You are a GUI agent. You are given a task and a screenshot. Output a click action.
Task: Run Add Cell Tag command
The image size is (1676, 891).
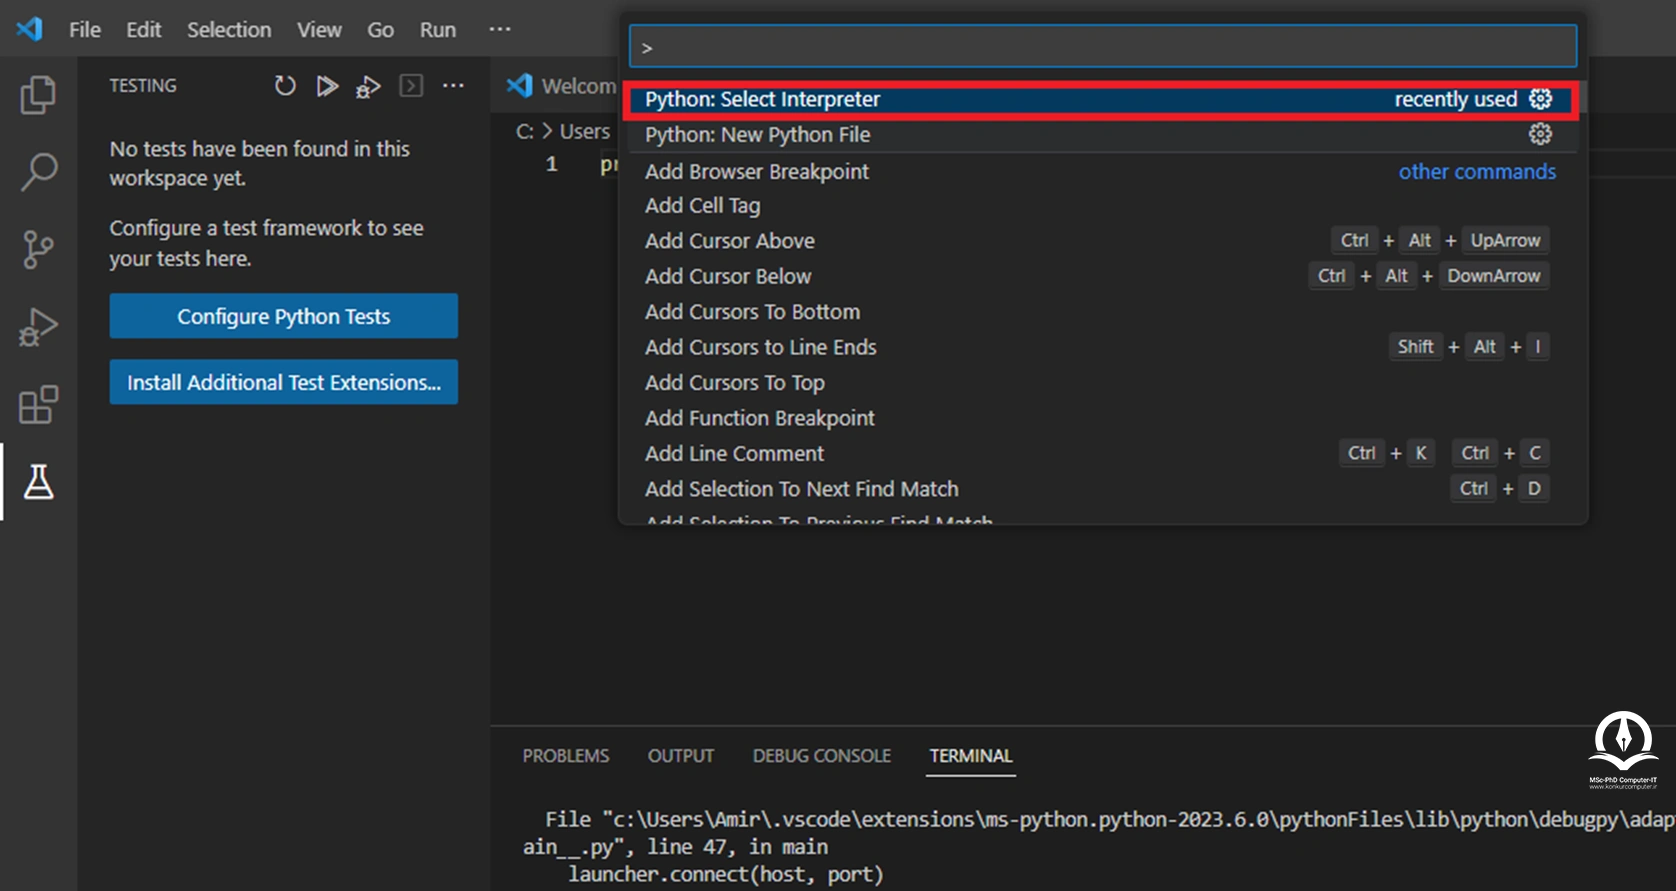[1101, 205]
